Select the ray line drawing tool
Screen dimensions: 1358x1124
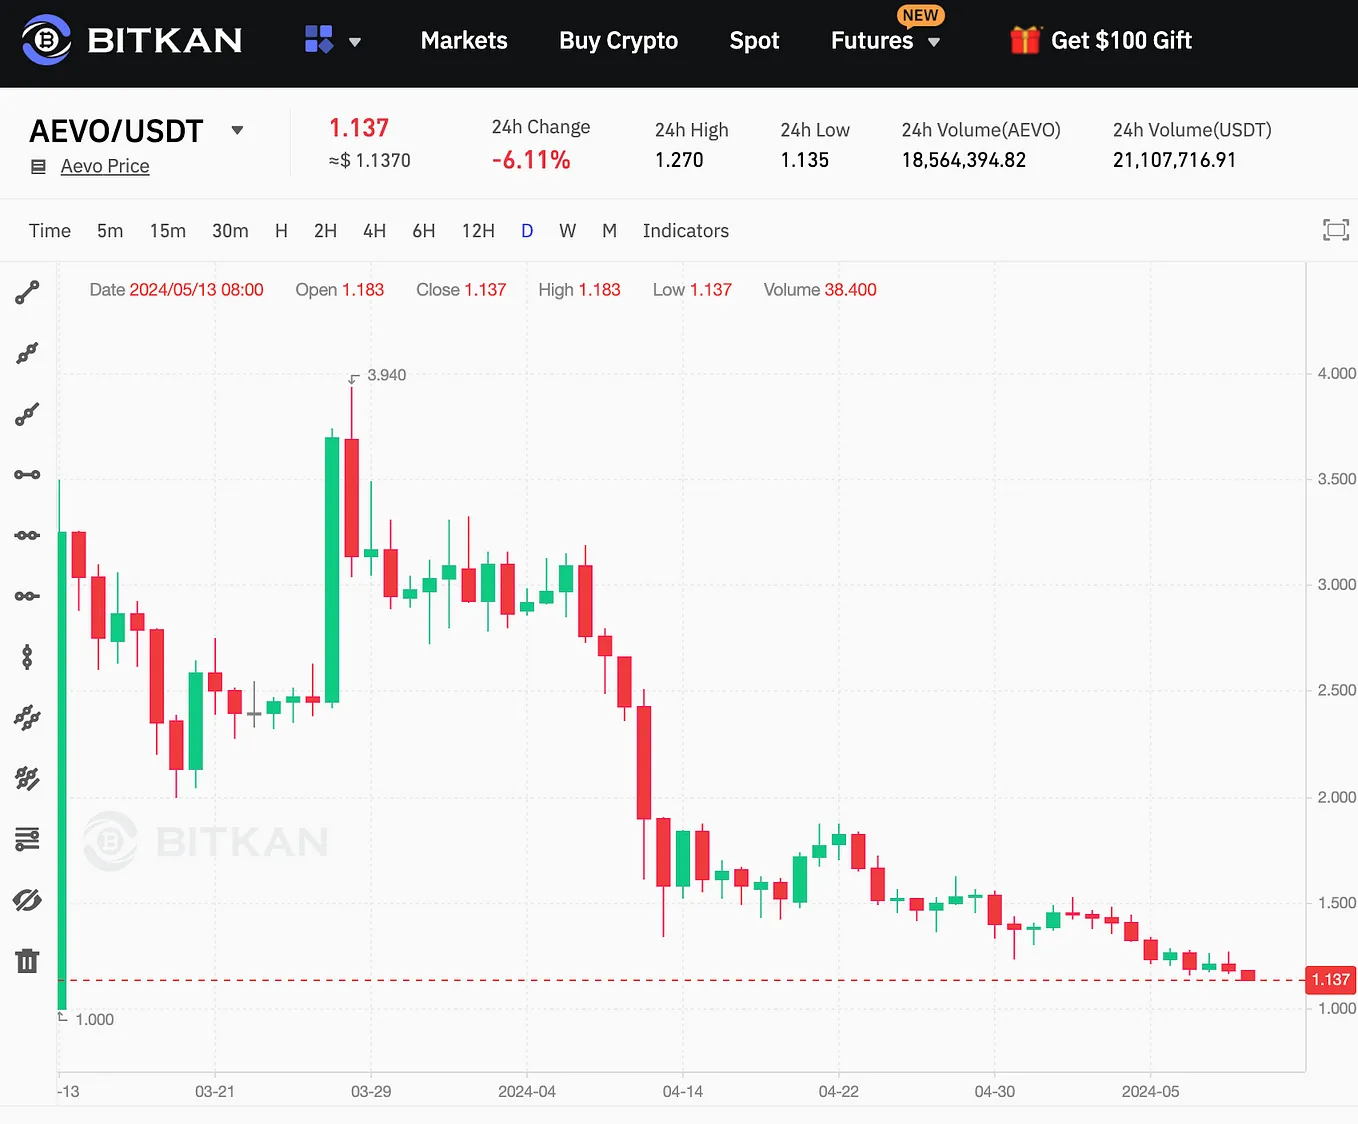tap(27, 414)
